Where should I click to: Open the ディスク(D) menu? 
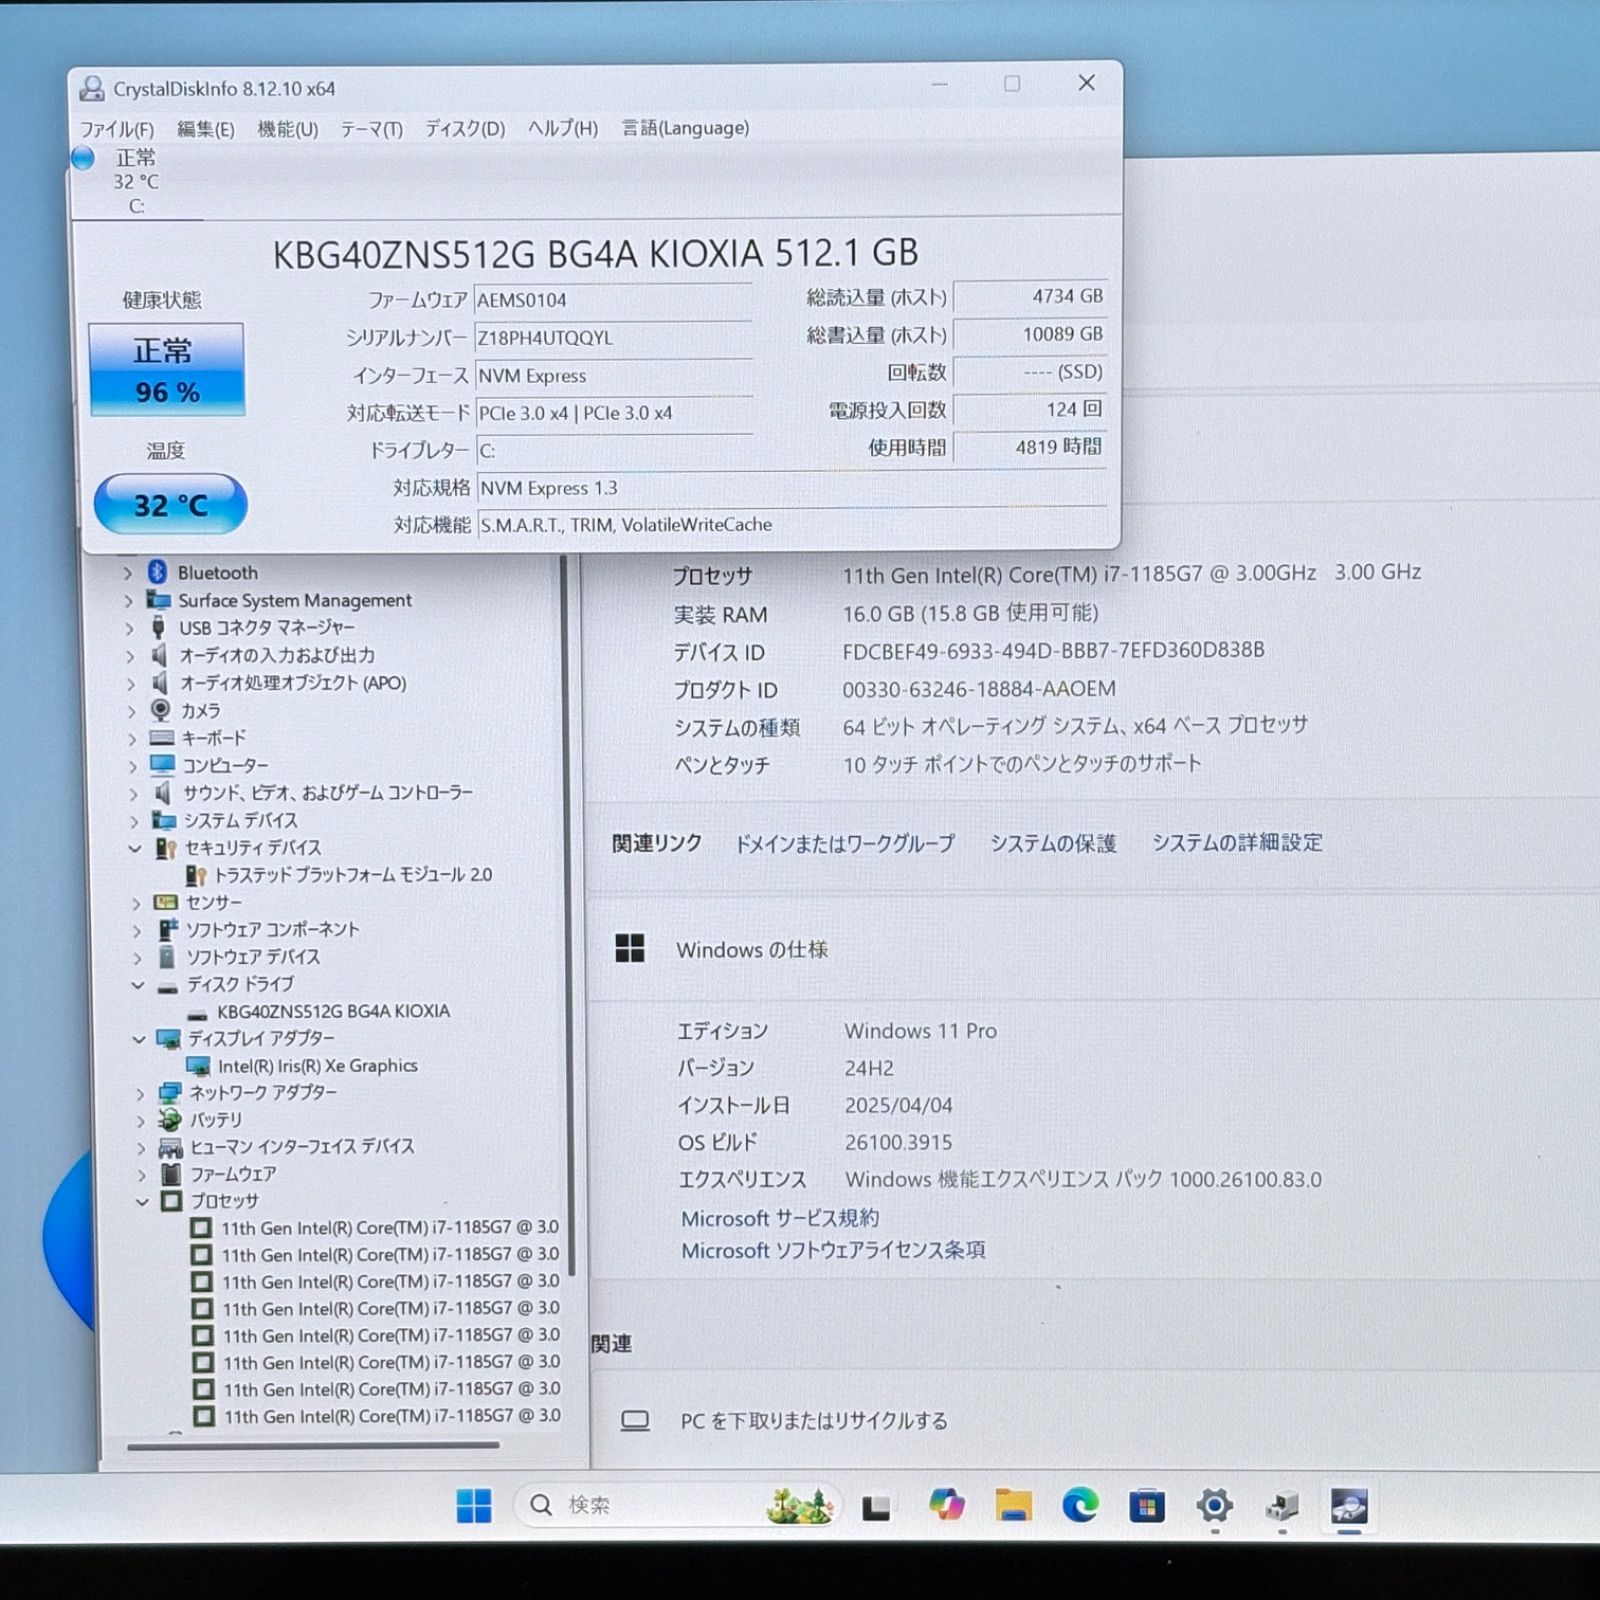click(465, 129)
